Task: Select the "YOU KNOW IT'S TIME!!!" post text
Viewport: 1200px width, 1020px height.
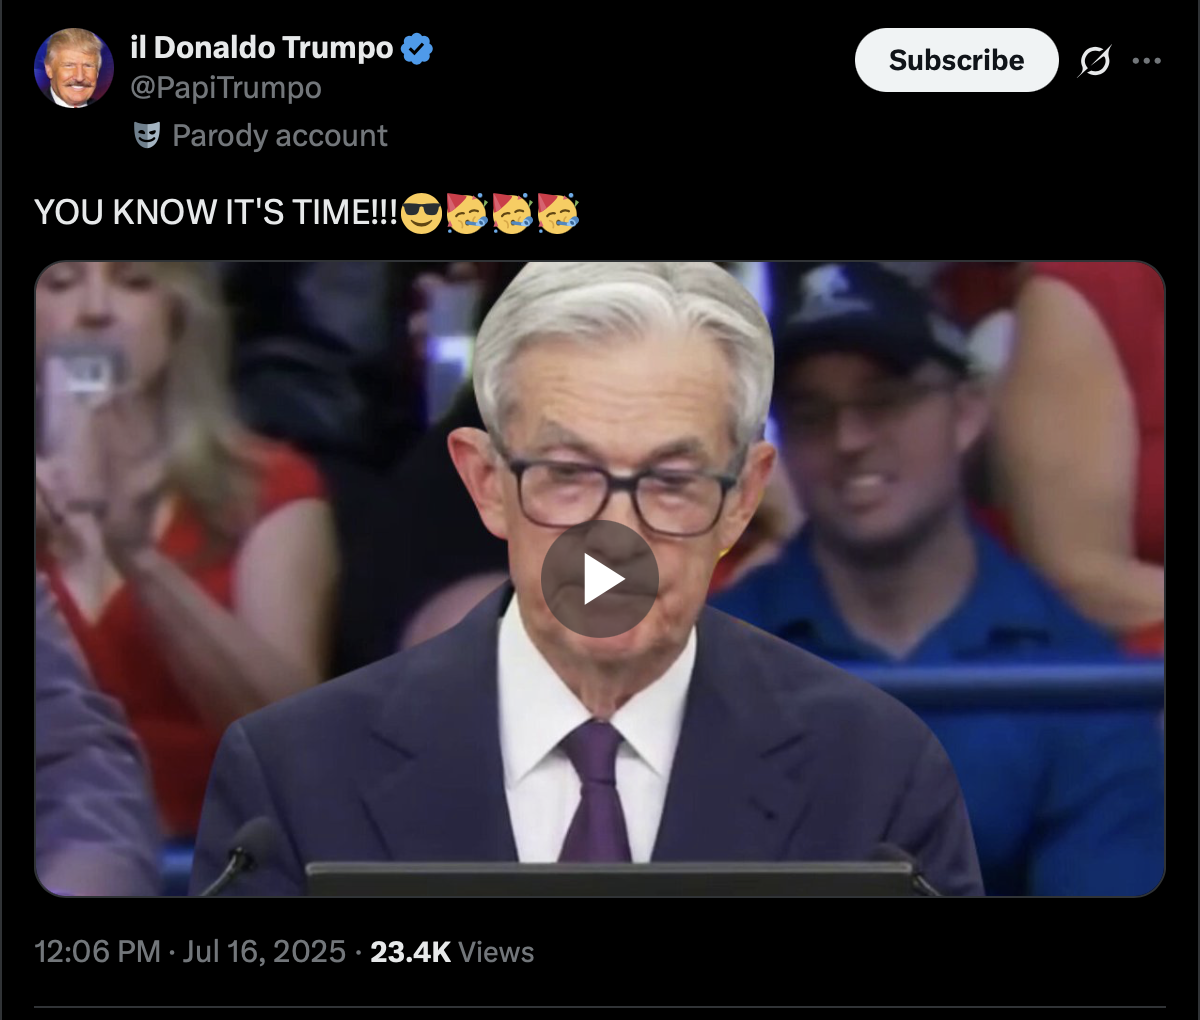Action: click(x=216, y=213)
